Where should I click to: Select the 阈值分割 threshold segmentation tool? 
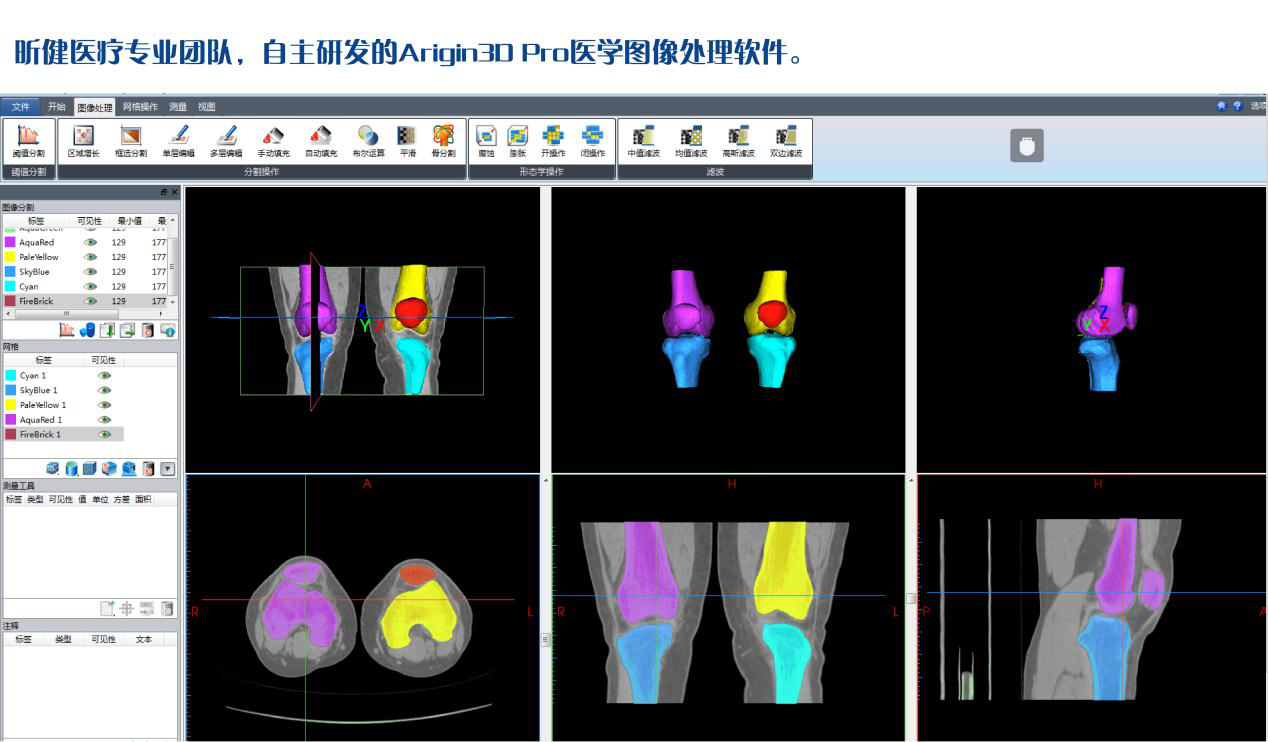click(x=29, y=141)
